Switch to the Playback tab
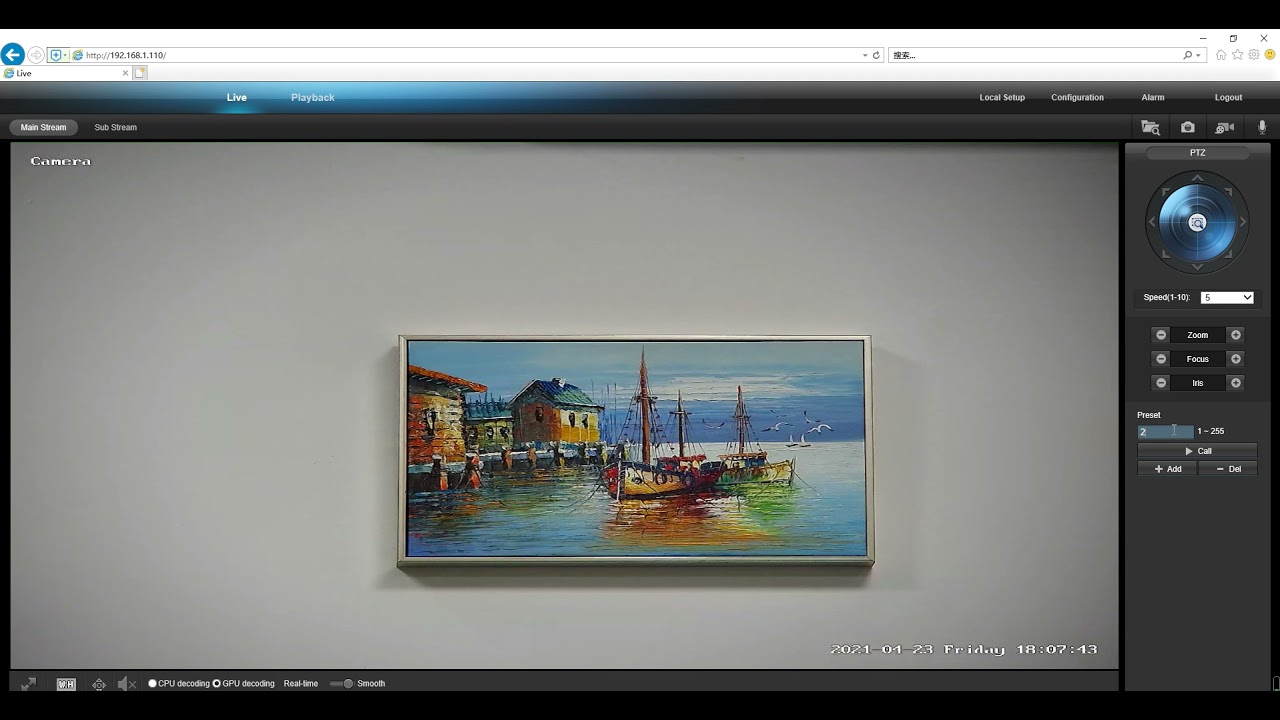Image resolution: width=1280 pixels, height=720 pixels. coord(313,97)
